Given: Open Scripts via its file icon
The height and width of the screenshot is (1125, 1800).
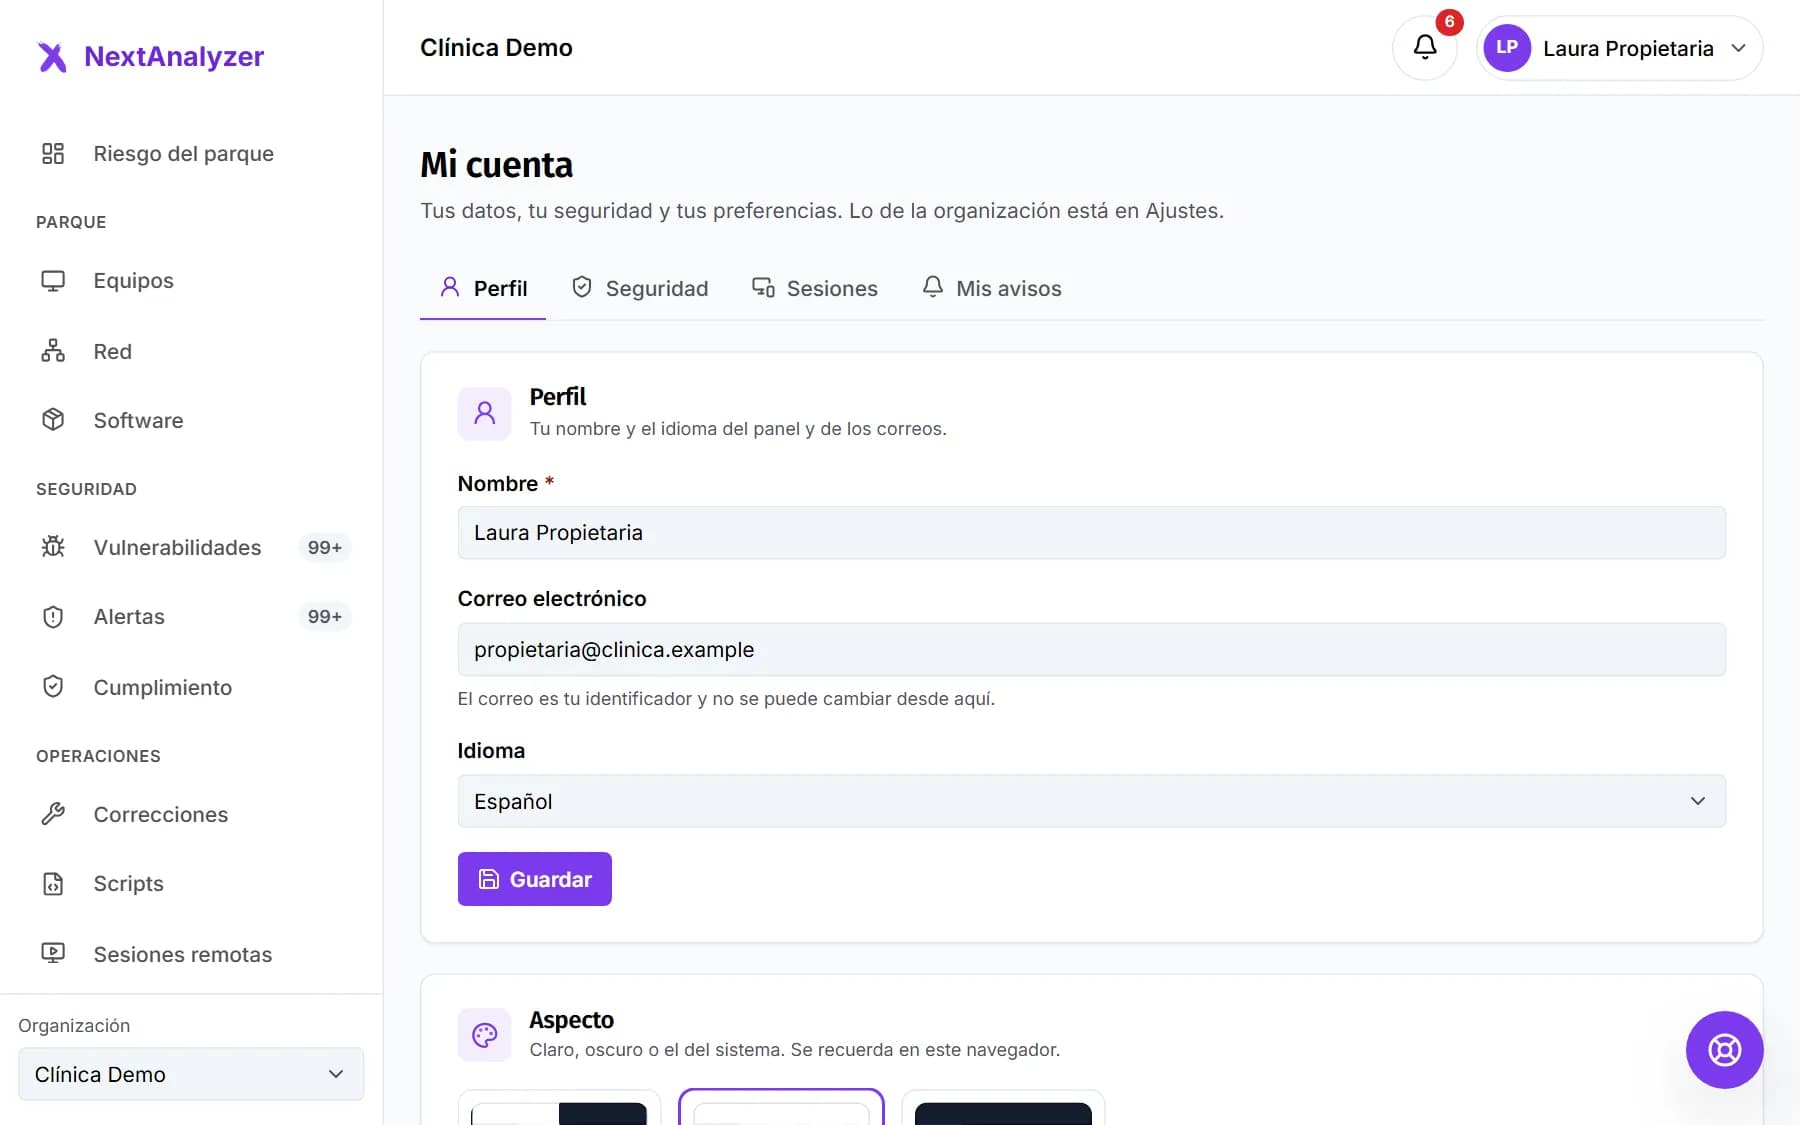Looking at the screenshot, I should [53, 884].
